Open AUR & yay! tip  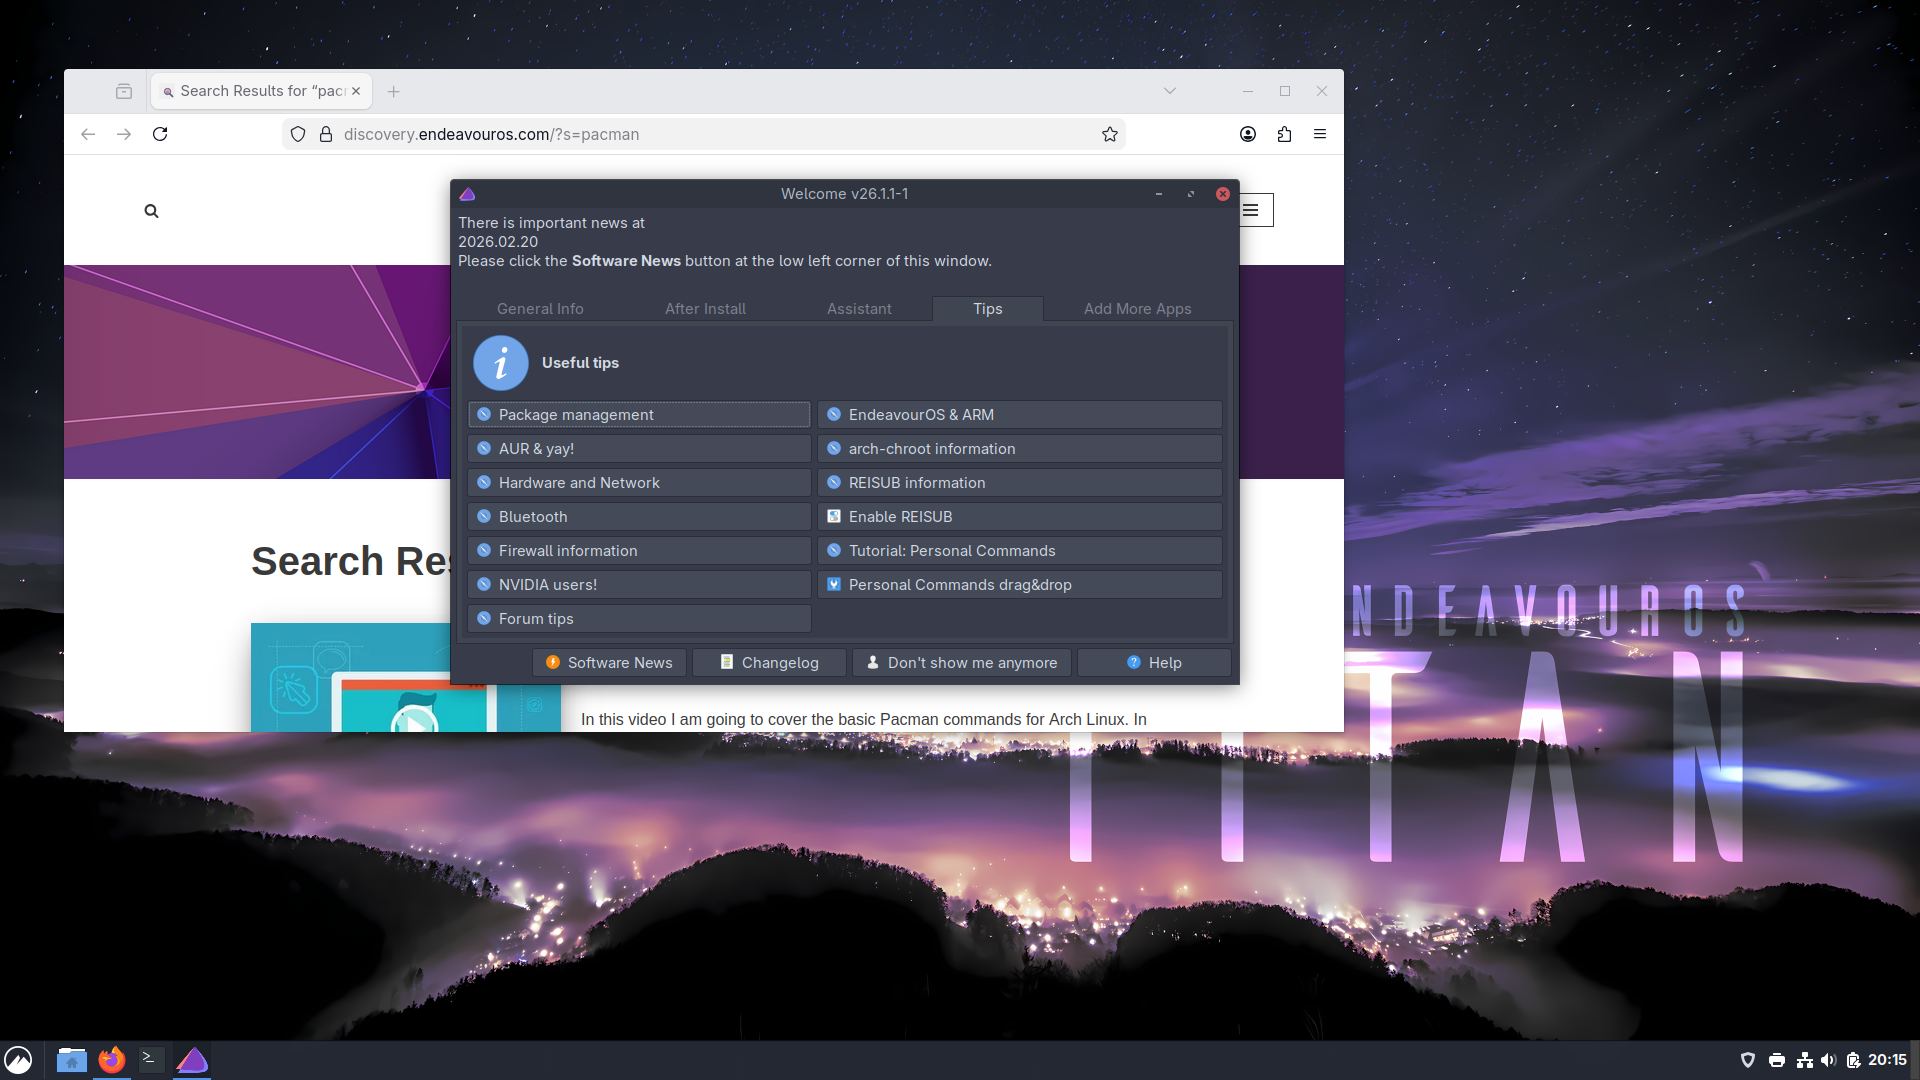pos(639,448)
